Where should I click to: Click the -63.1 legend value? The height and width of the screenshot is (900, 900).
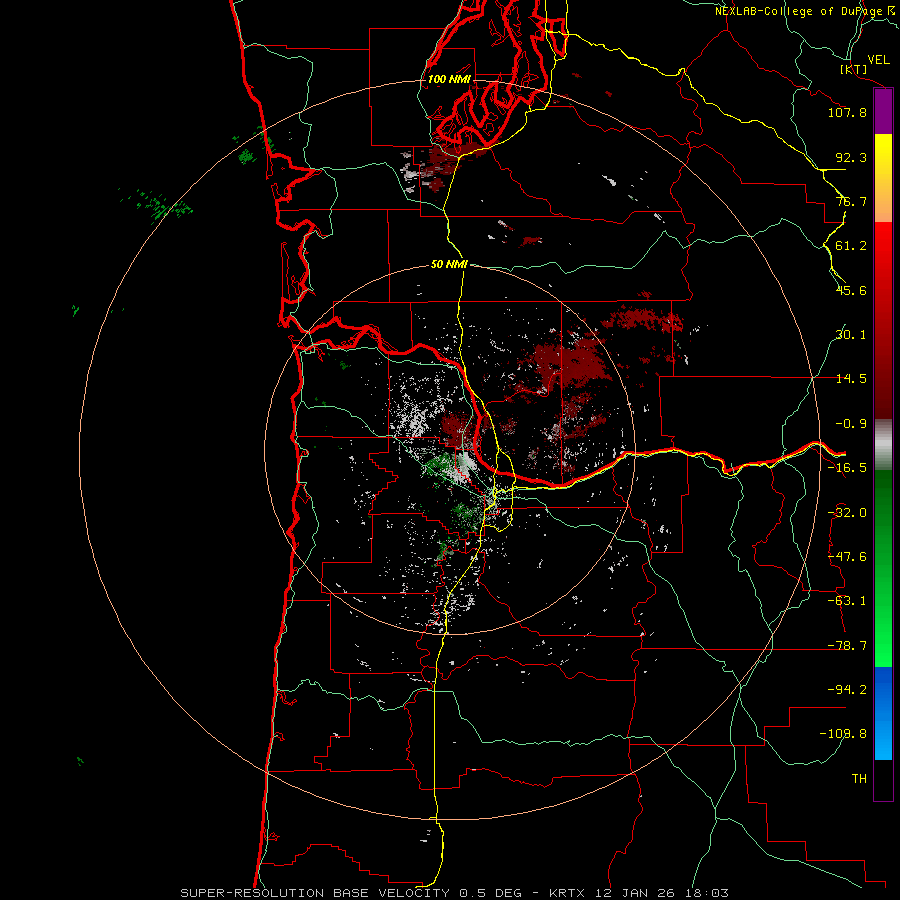tap(847, 601)
